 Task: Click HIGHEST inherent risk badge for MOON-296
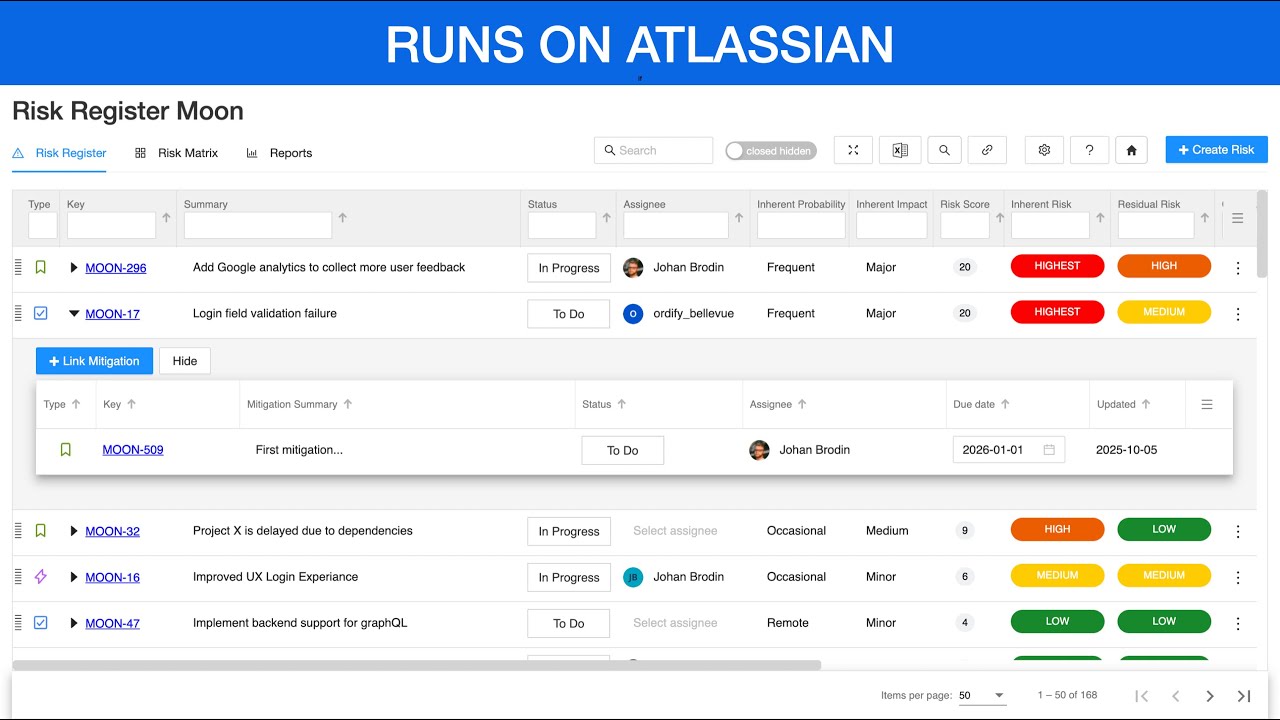[1057, 266]
